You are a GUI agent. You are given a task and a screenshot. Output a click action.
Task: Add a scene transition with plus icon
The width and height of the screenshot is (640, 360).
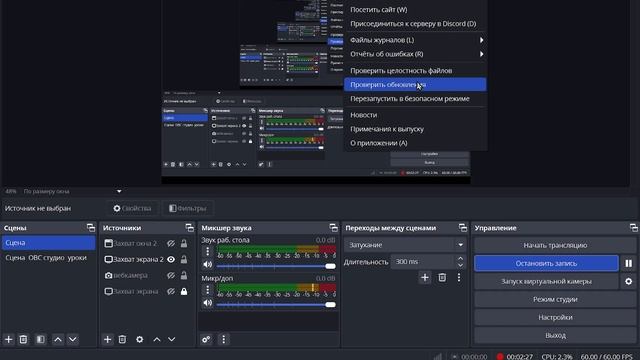click(x=425, y=278)
